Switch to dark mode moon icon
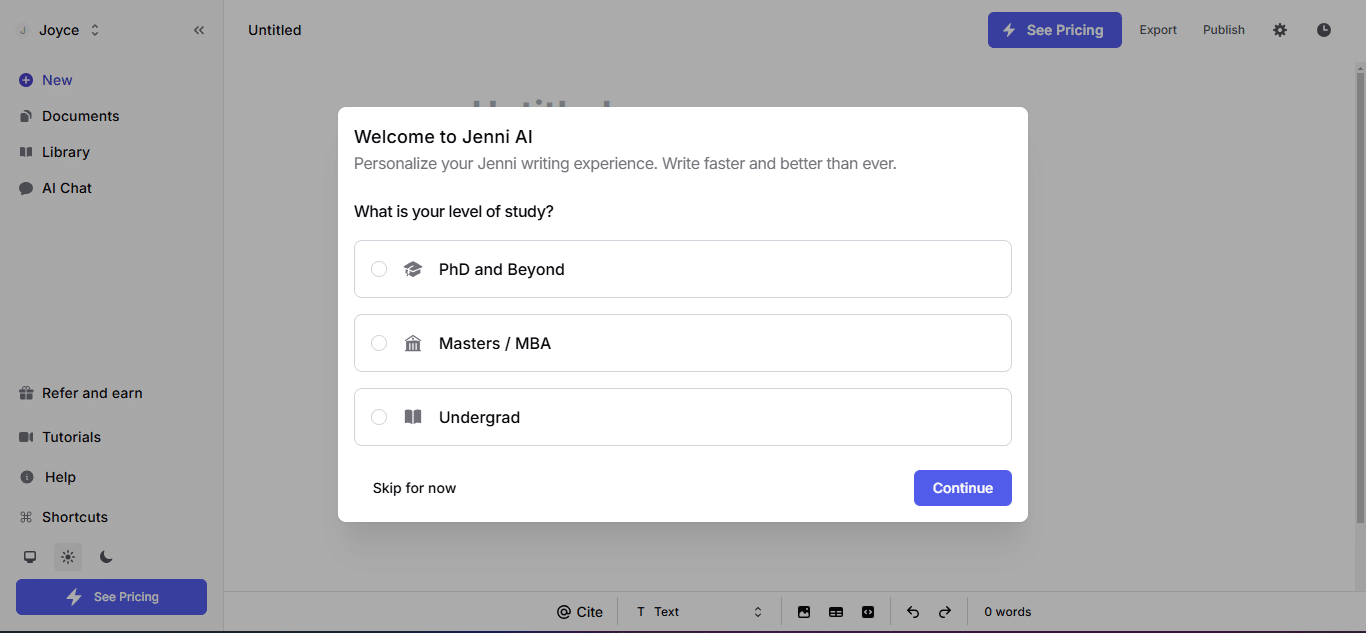1366x633 pixels. (106, 557)
